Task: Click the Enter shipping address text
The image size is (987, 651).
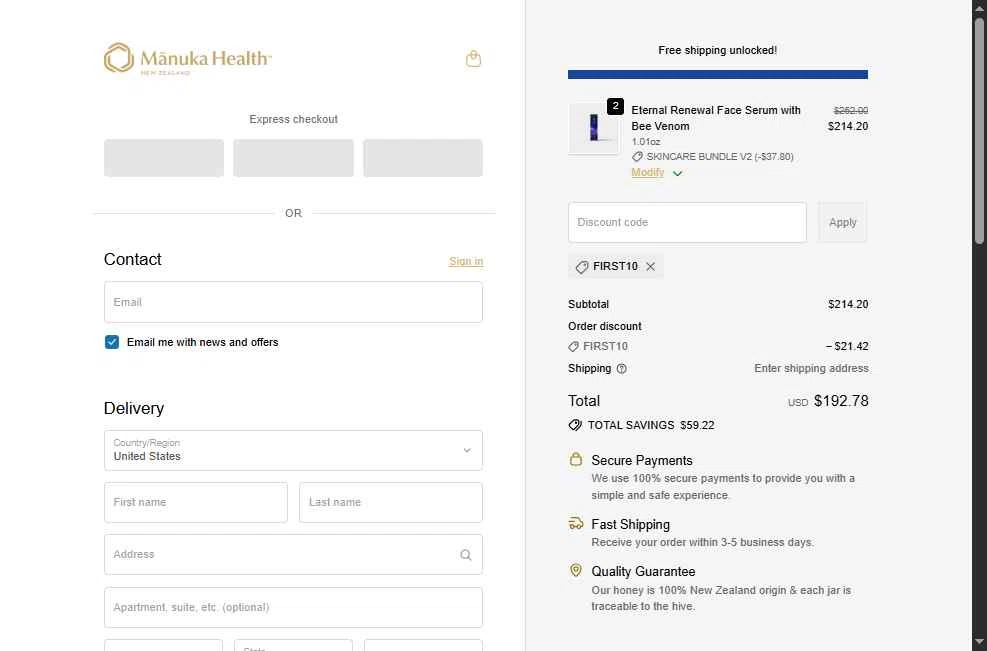Action: point(811,368)
